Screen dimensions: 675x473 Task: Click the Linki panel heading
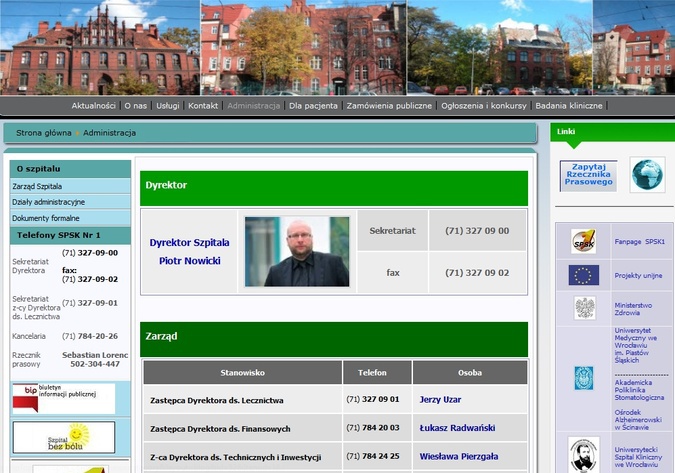566,131
